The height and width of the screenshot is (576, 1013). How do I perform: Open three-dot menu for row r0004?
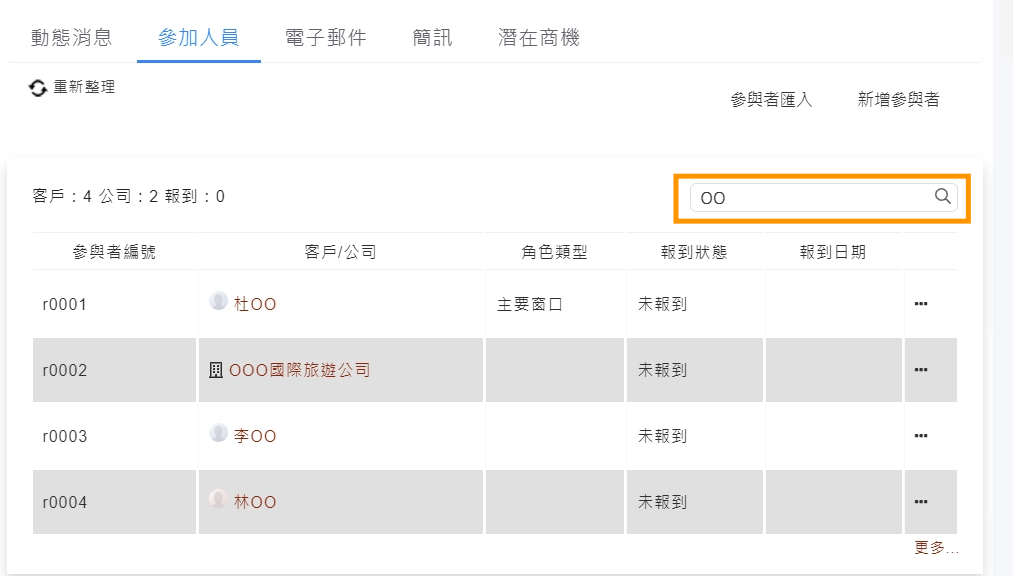921,502
